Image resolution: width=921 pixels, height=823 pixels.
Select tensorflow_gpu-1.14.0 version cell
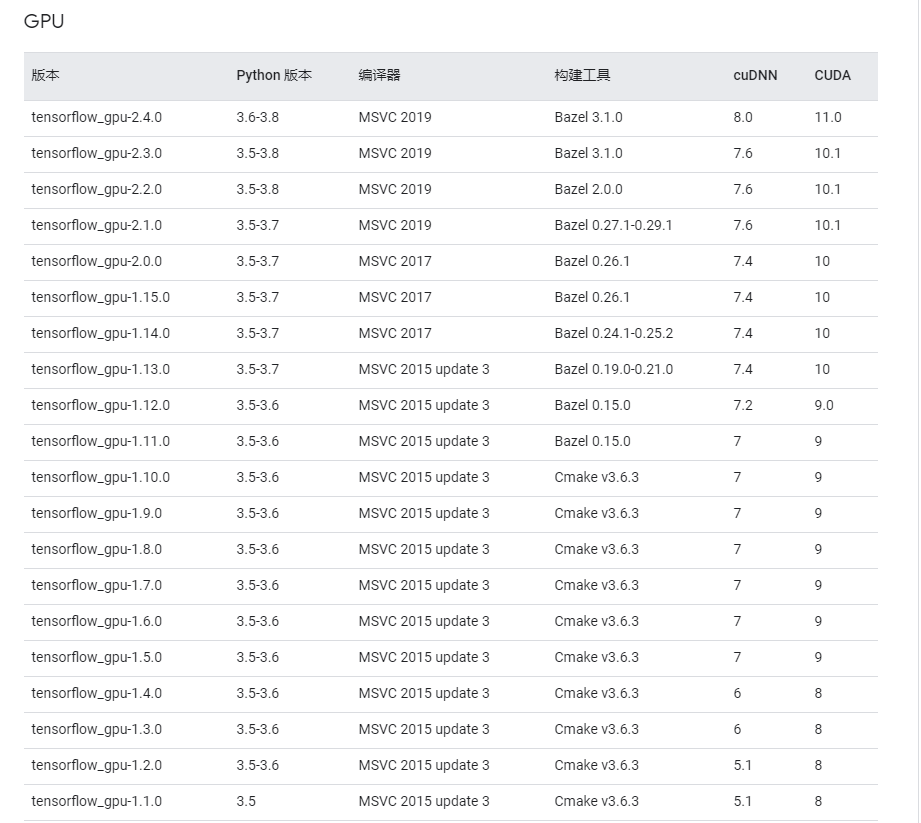point(100,333)
